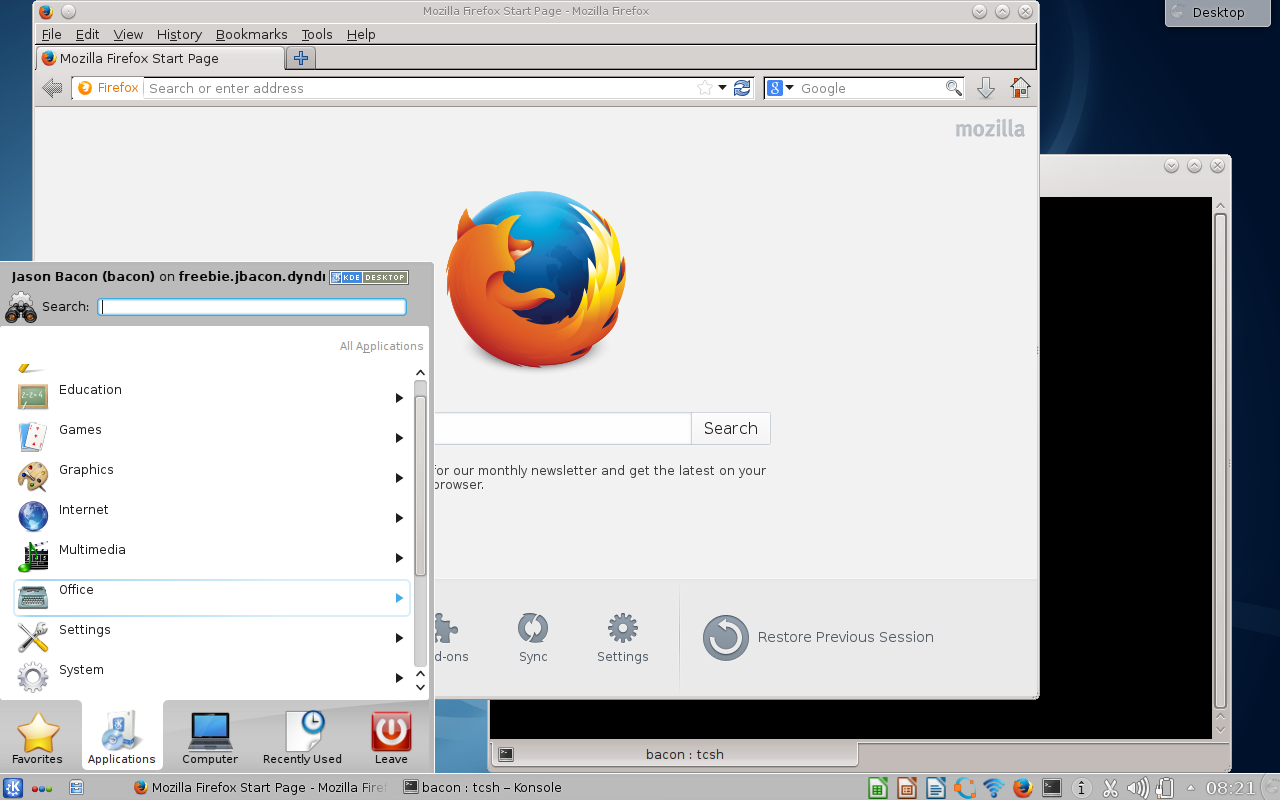Open the Edit menu in Firefox
Screen dimensions: 1280x800
87,34
